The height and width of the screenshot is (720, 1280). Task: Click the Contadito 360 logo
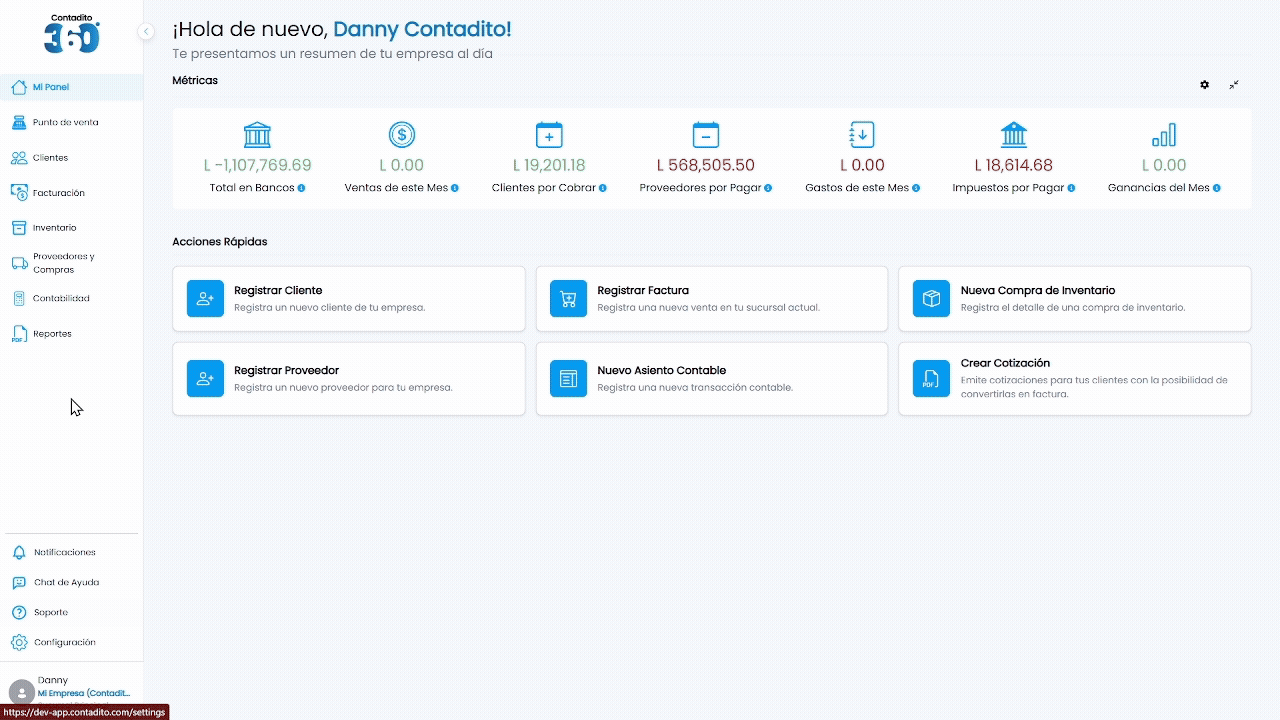tap(72, 34)
